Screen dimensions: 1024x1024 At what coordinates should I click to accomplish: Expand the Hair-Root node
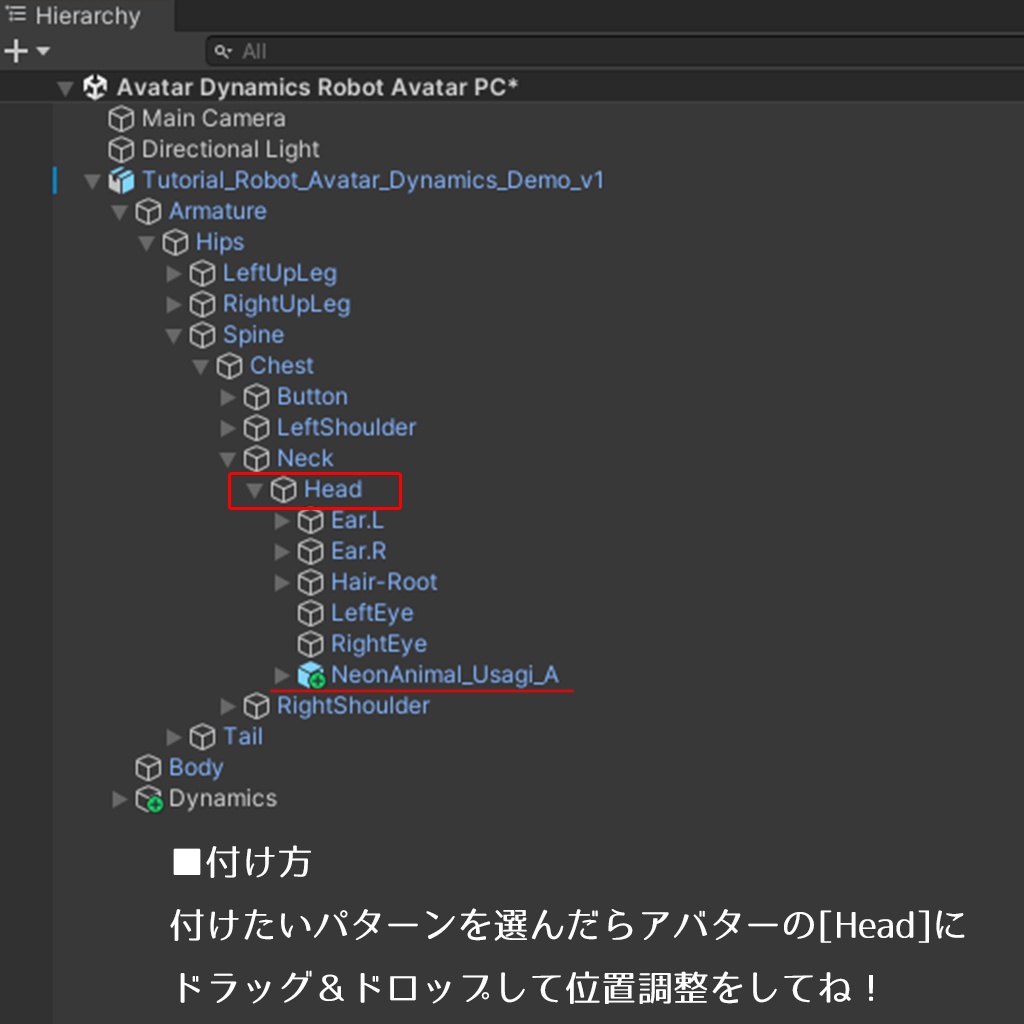[281, 583]
